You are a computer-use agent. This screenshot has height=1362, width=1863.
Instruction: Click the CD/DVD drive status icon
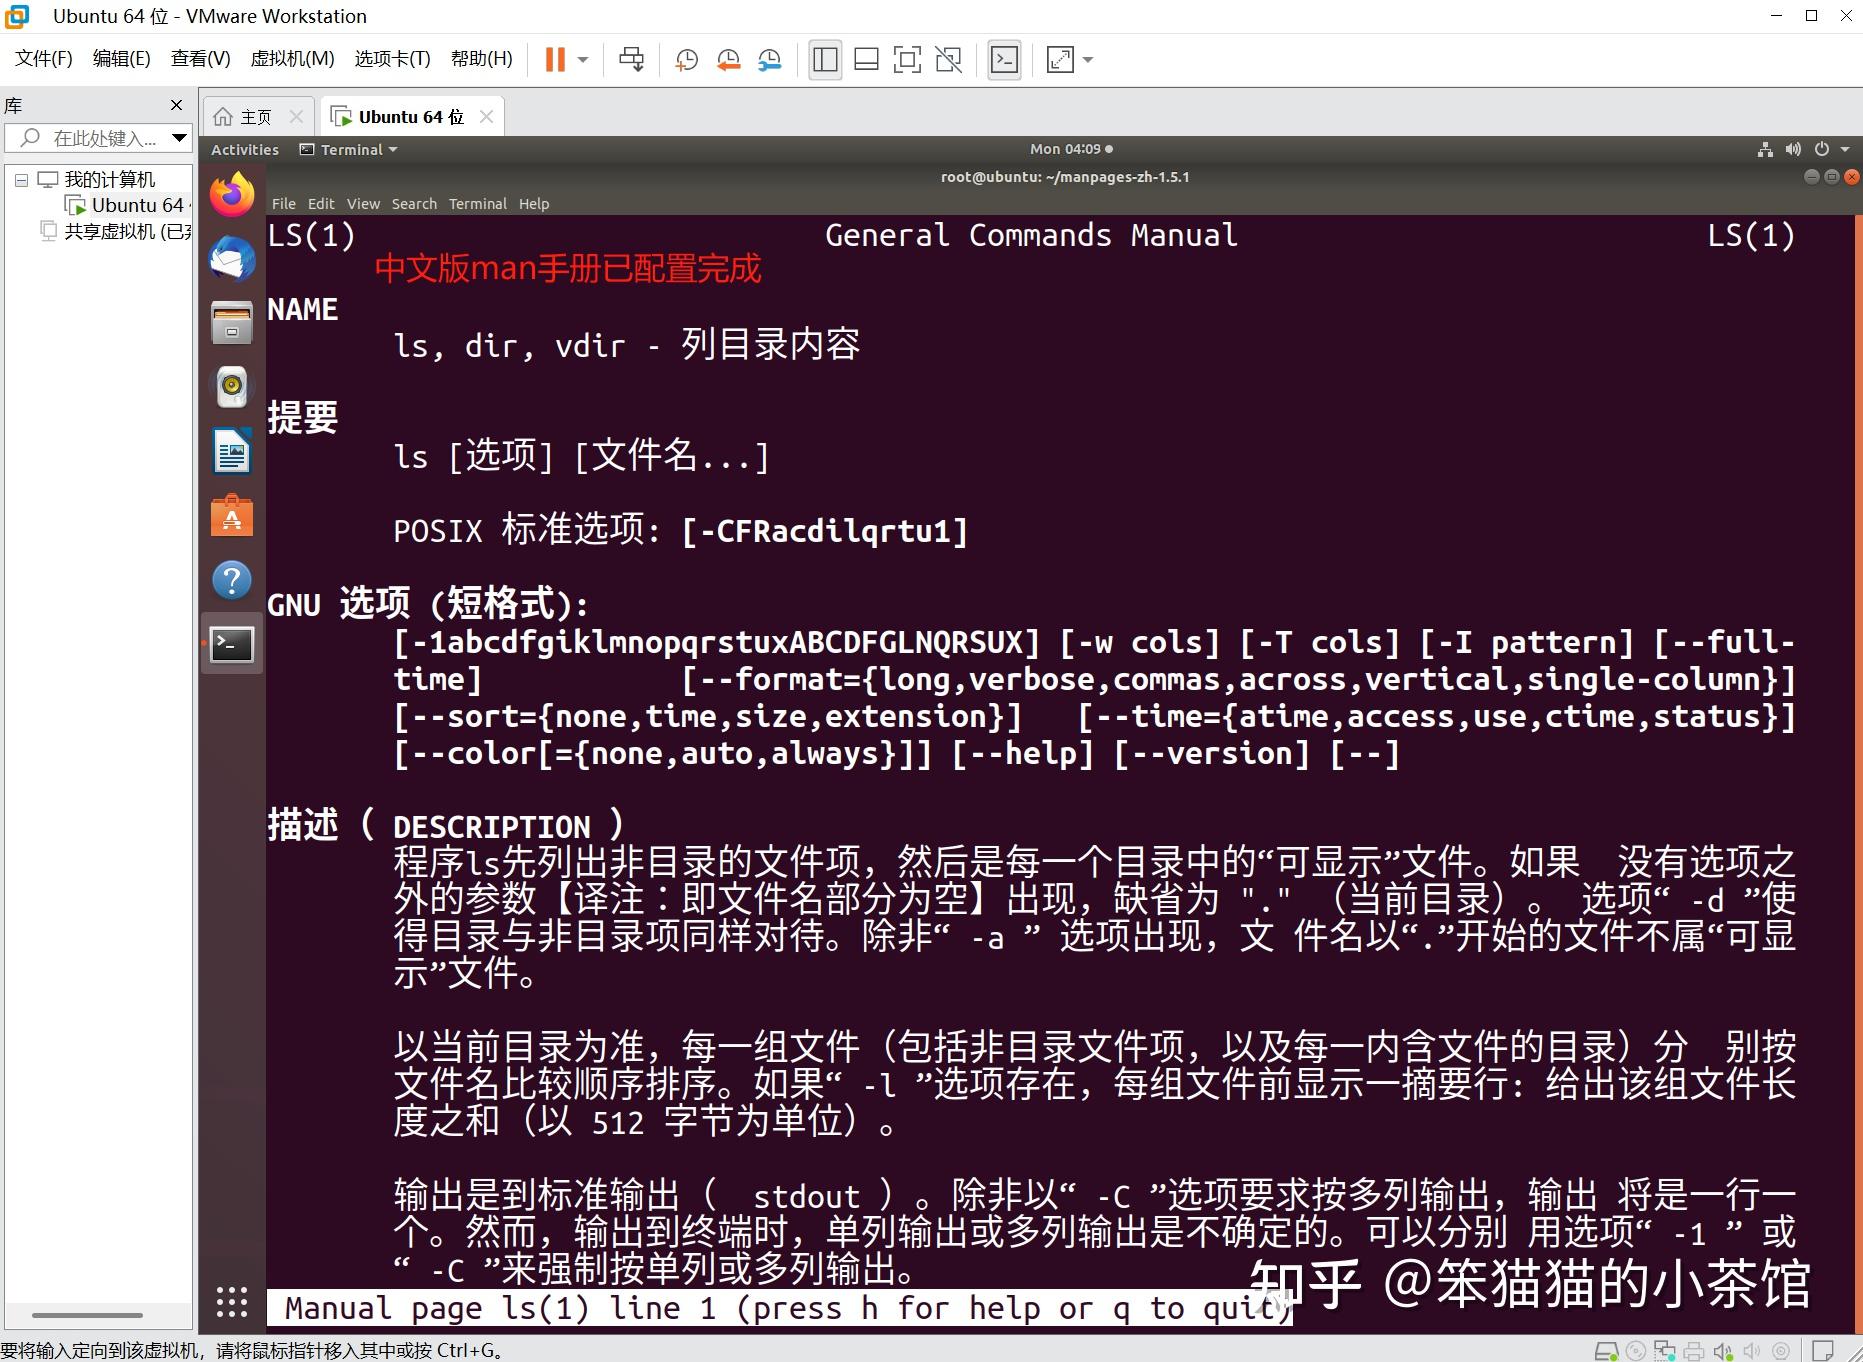tap(1636, 1351)
